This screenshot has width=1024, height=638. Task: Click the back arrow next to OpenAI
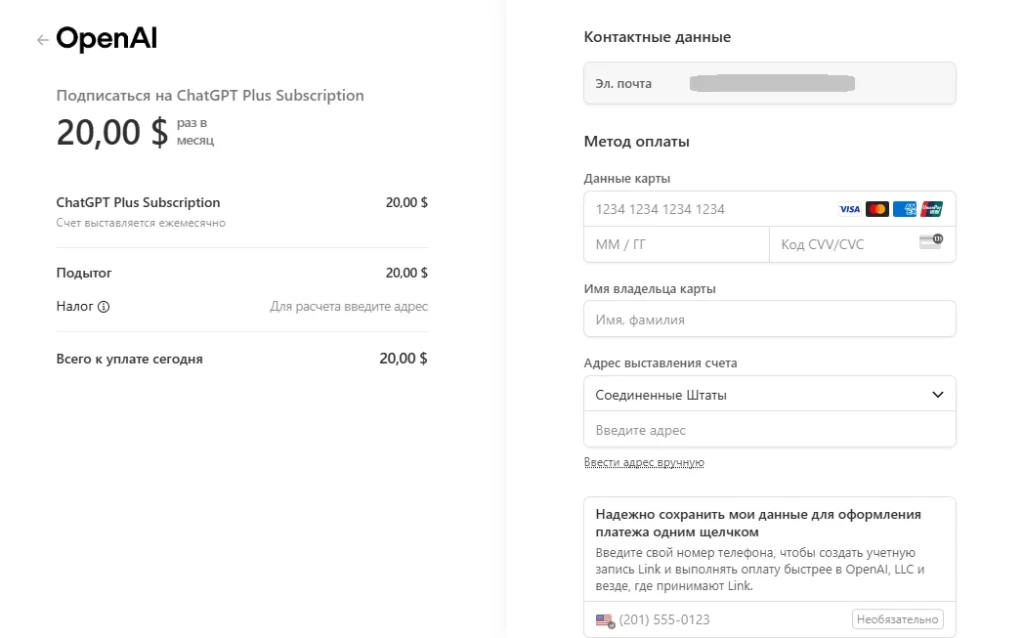pyautogui.click(x=42, y=40)
